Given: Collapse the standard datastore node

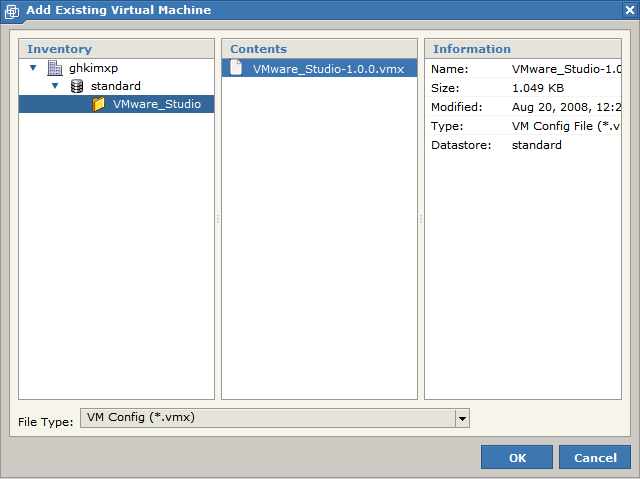Looking at the screenshot, I should click(x=55, y=86).
